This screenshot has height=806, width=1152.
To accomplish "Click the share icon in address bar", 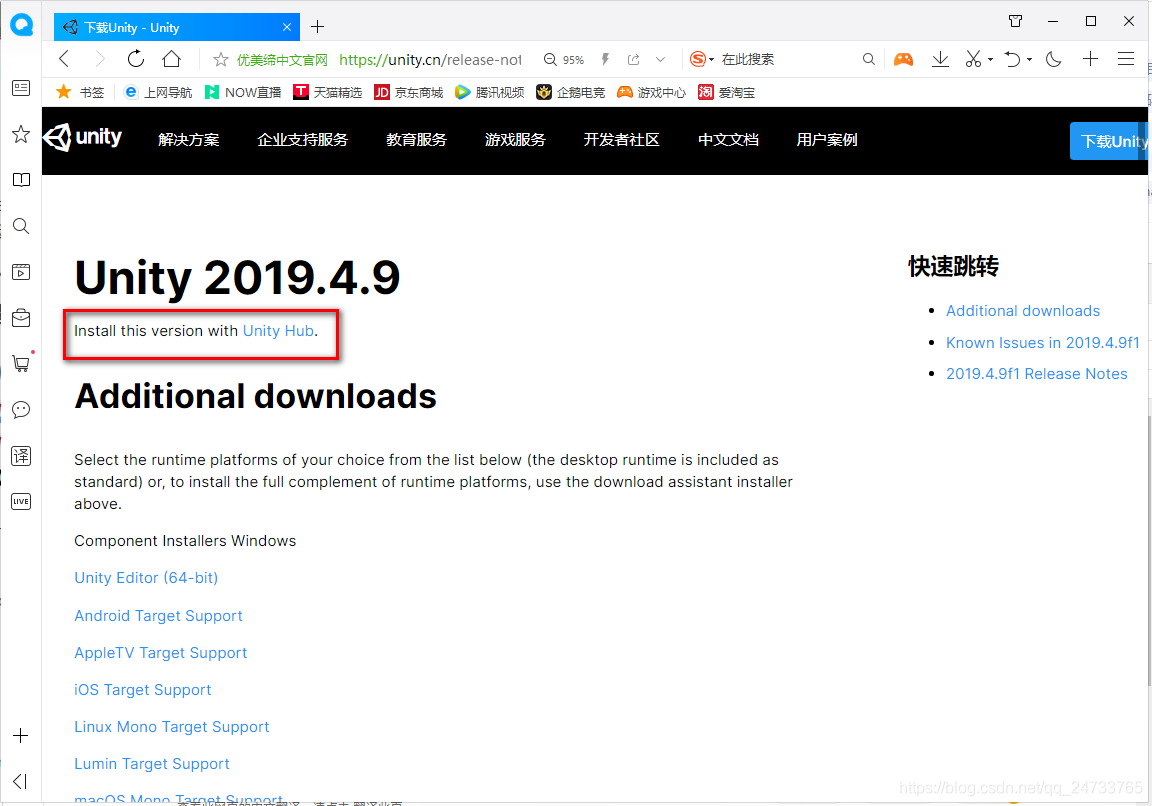I will point(633,60).
